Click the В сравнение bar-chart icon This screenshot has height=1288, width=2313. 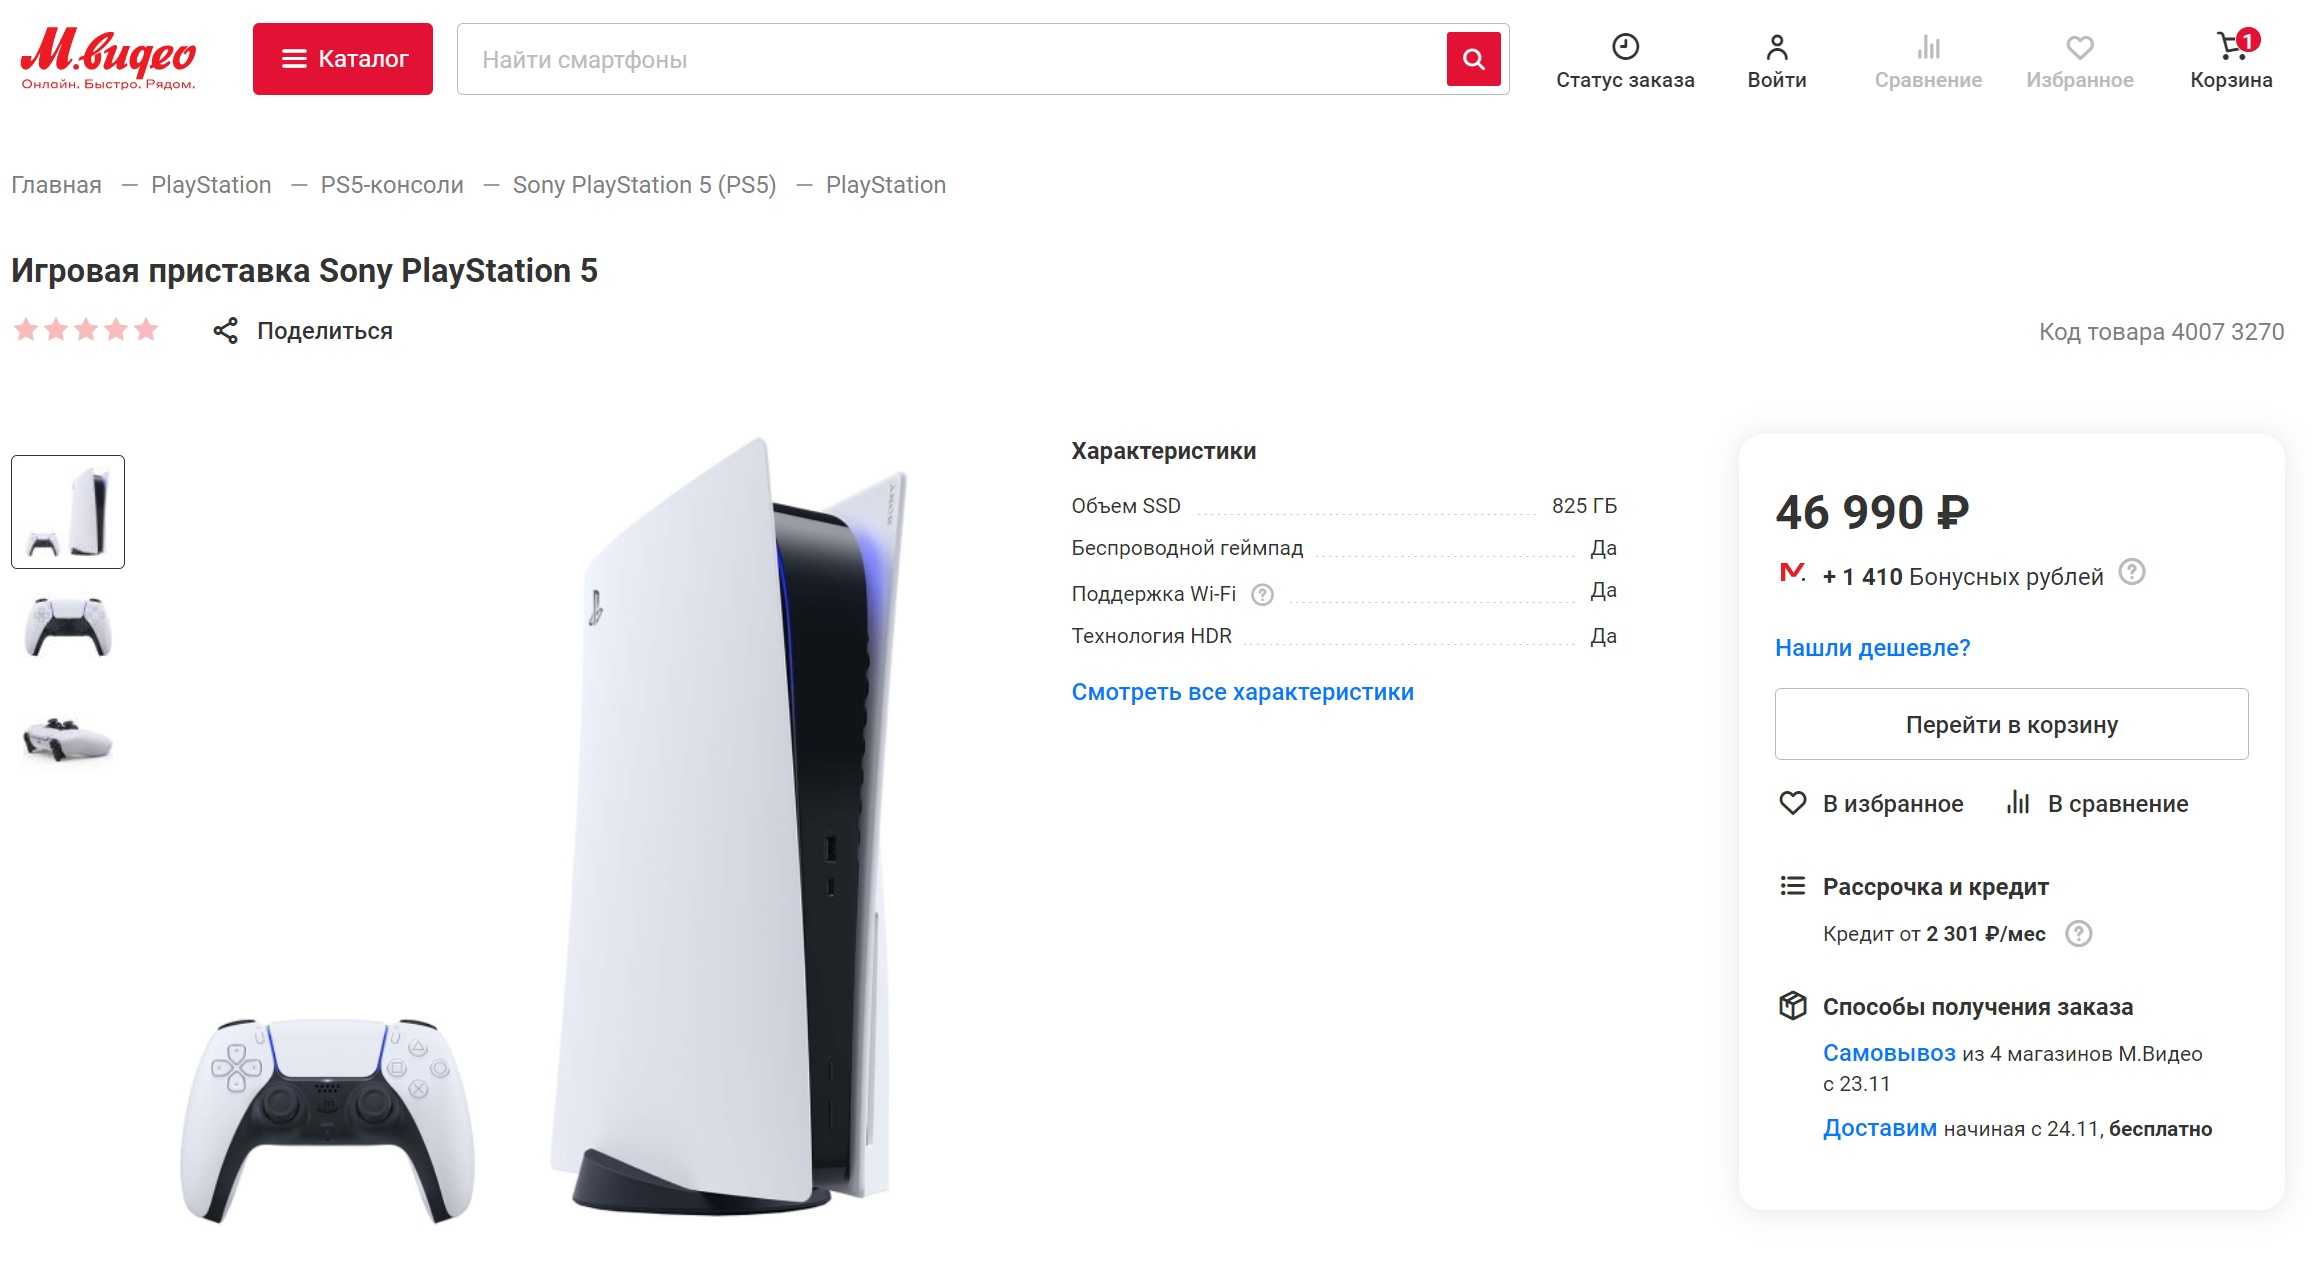click(2018, 802)
